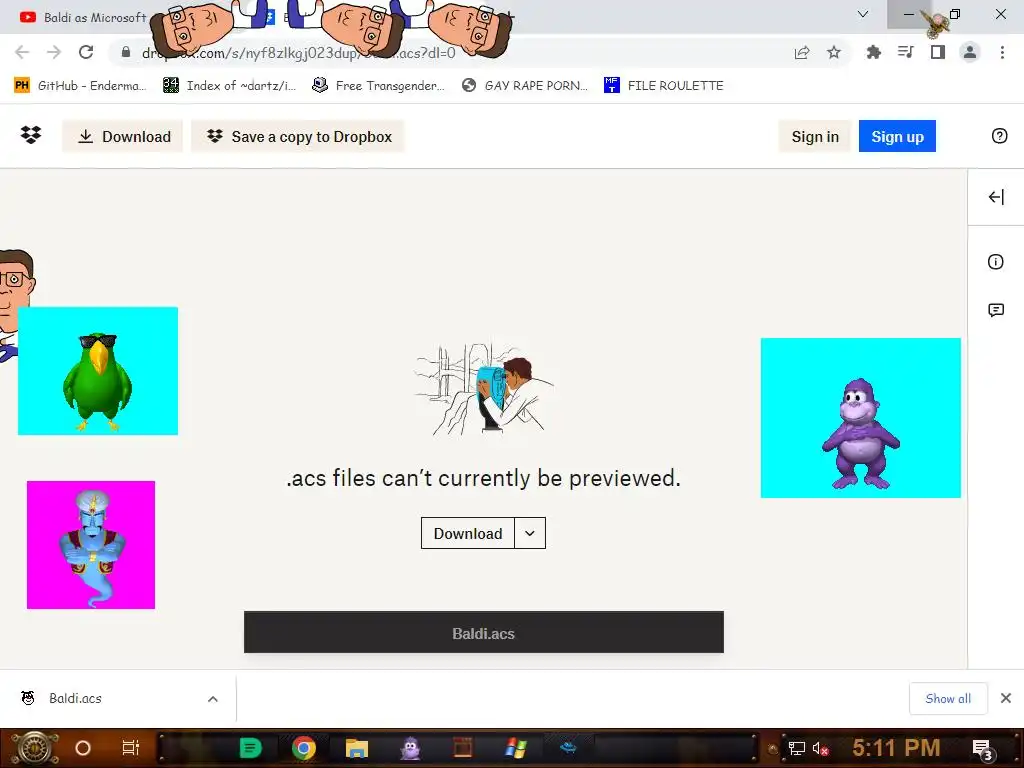Click the blue bird taskbar icon
This screenshot has width=1024, height=768.
[x=568, y=748]
